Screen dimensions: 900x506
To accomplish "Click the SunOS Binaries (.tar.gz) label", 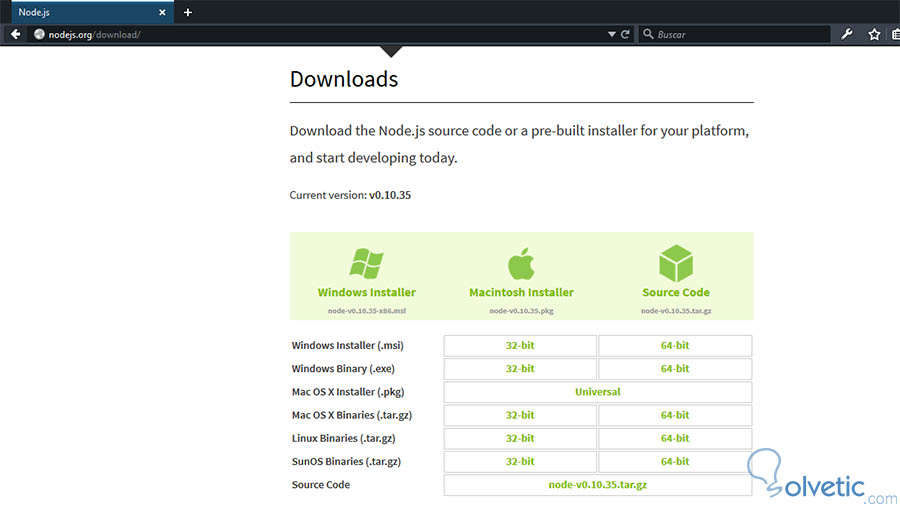I will [x=346, y=462].
